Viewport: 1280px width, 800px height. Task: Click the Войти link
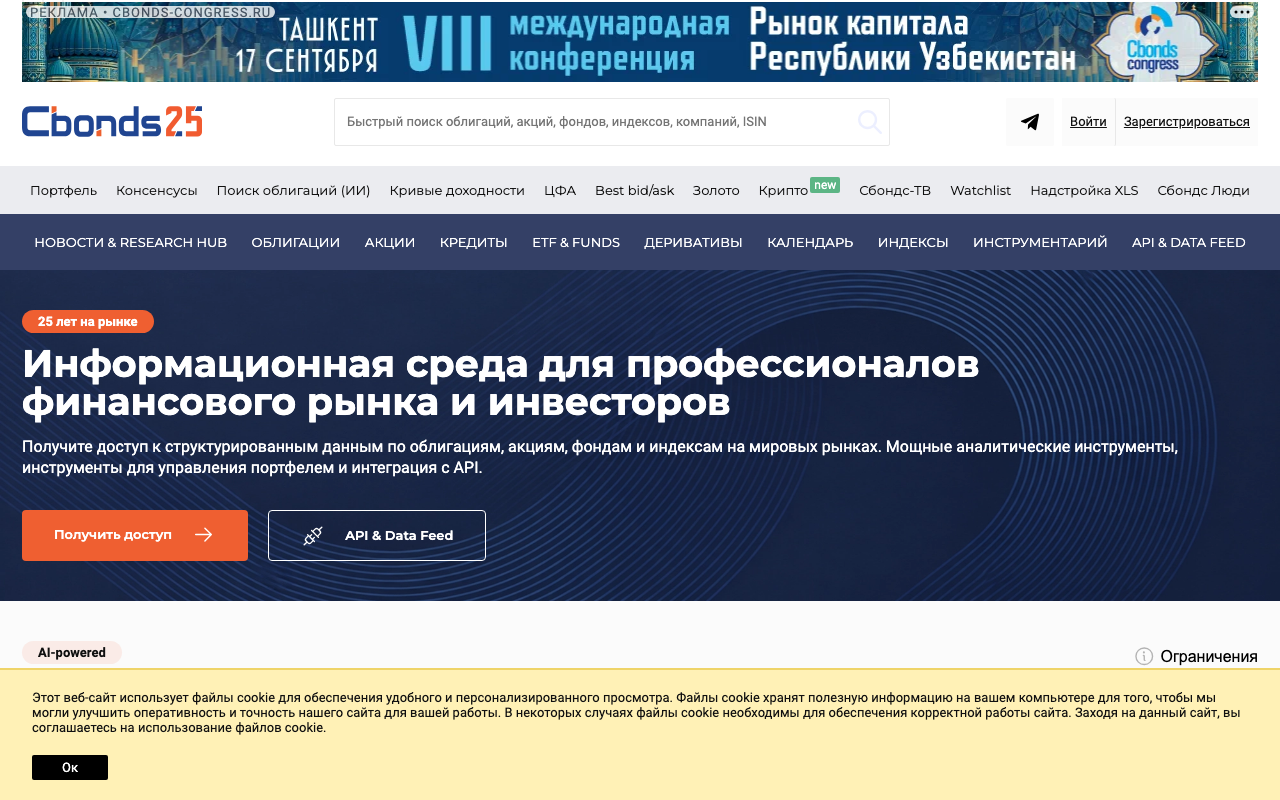(1088, 122)
